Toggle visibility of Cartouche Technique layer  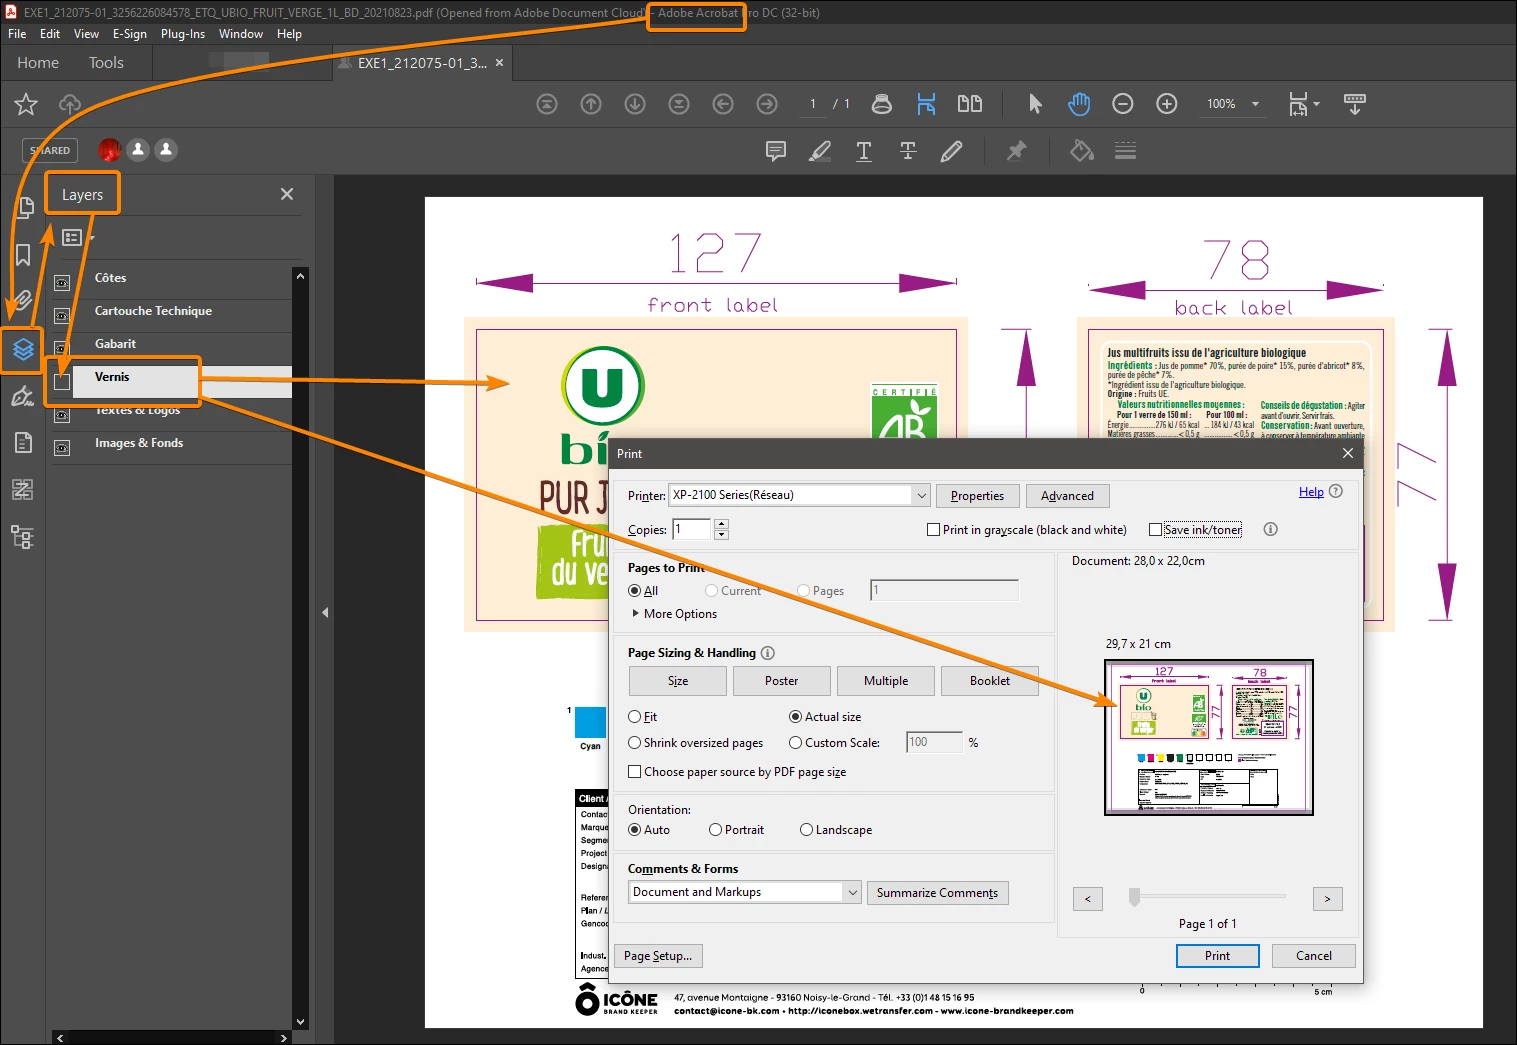[x=62, y=316]
